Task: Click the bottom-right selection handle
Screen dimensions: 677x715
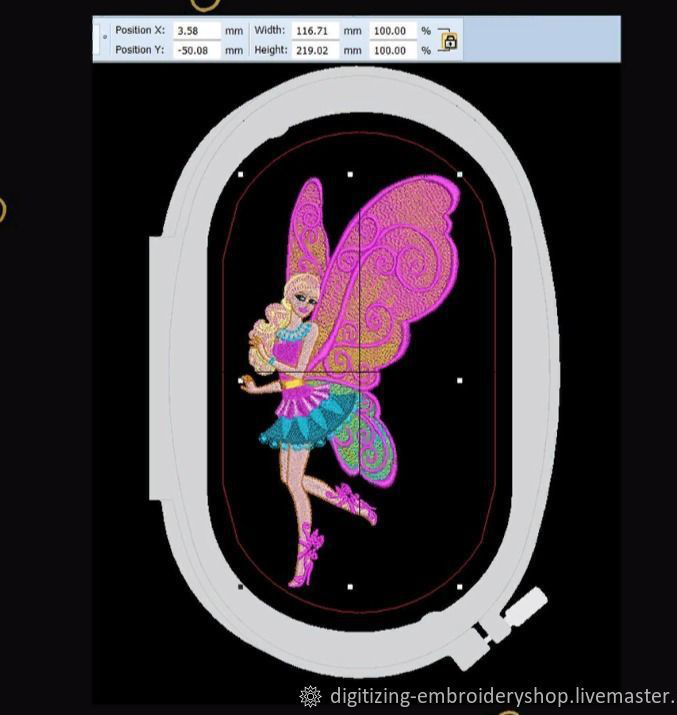Action: tap(459, 587)
